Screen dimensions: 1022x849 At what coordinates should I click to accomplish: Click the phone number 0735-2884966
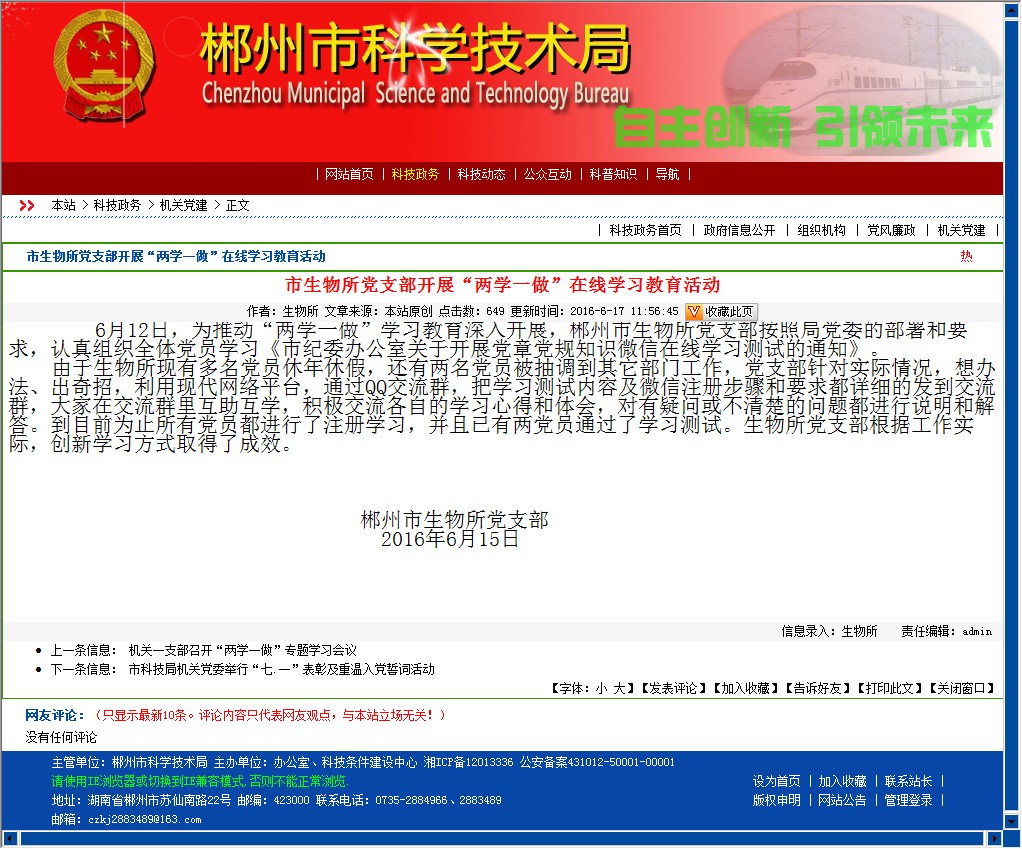click(411, 801)
